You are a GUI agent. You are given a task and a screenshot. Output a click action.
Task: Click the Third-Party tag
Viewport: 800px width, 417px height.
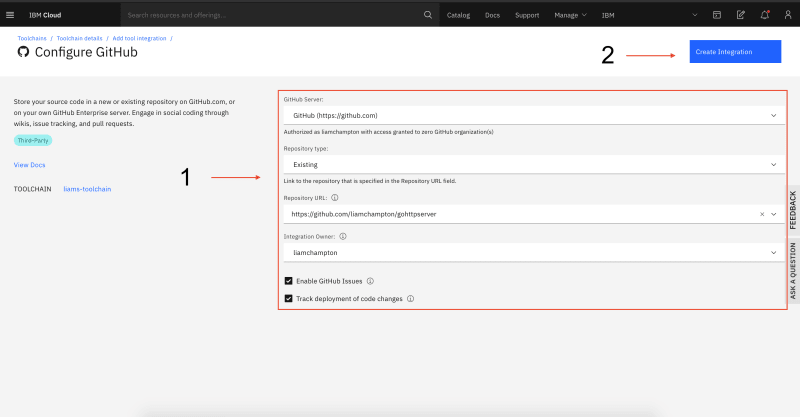pyautogui.click(x=33, y=140)
